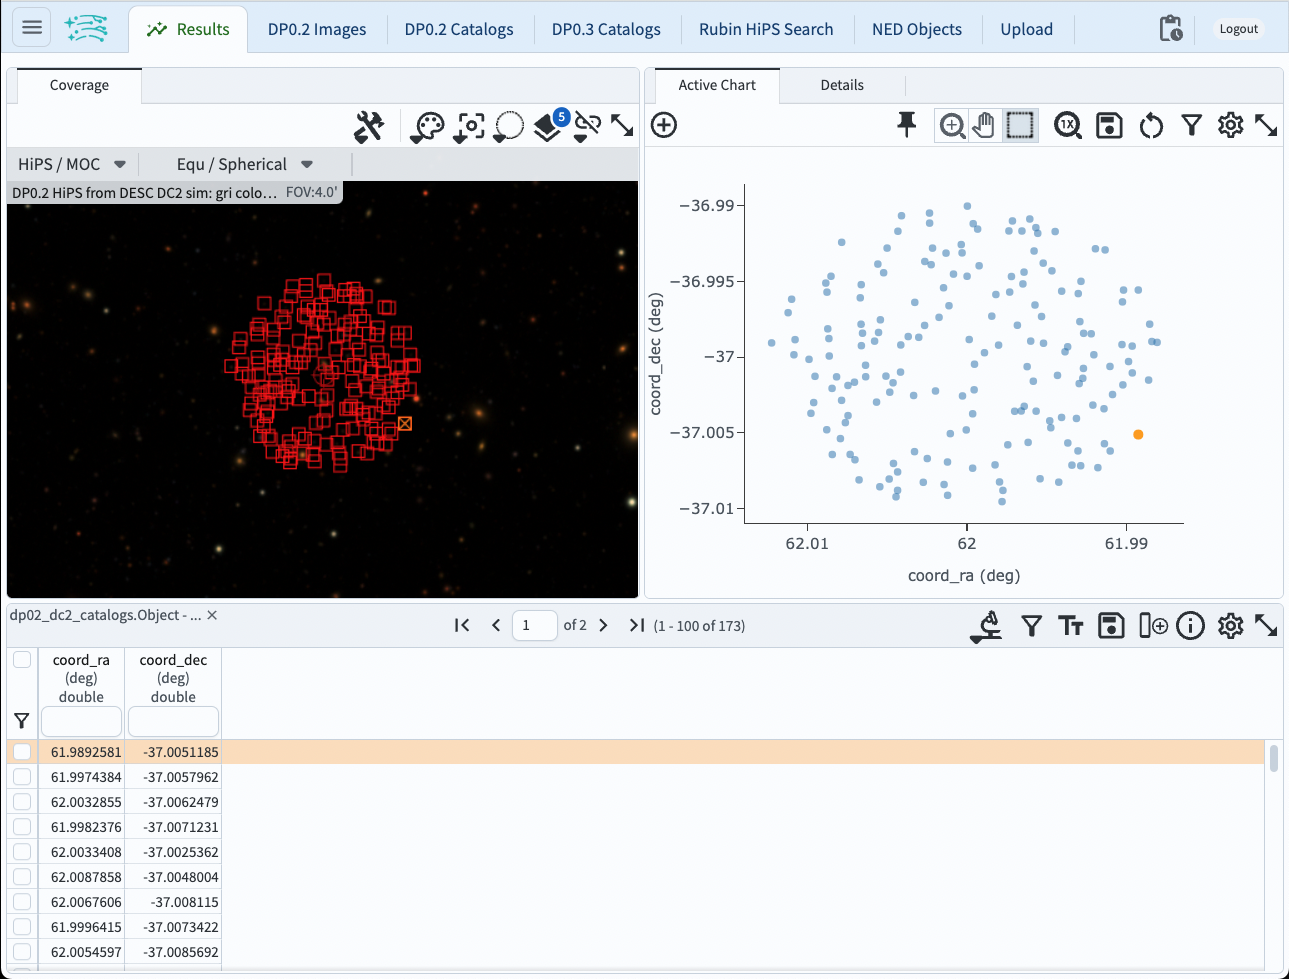
Task: Switch to the Results tab
Action: (x=188, y=29)
